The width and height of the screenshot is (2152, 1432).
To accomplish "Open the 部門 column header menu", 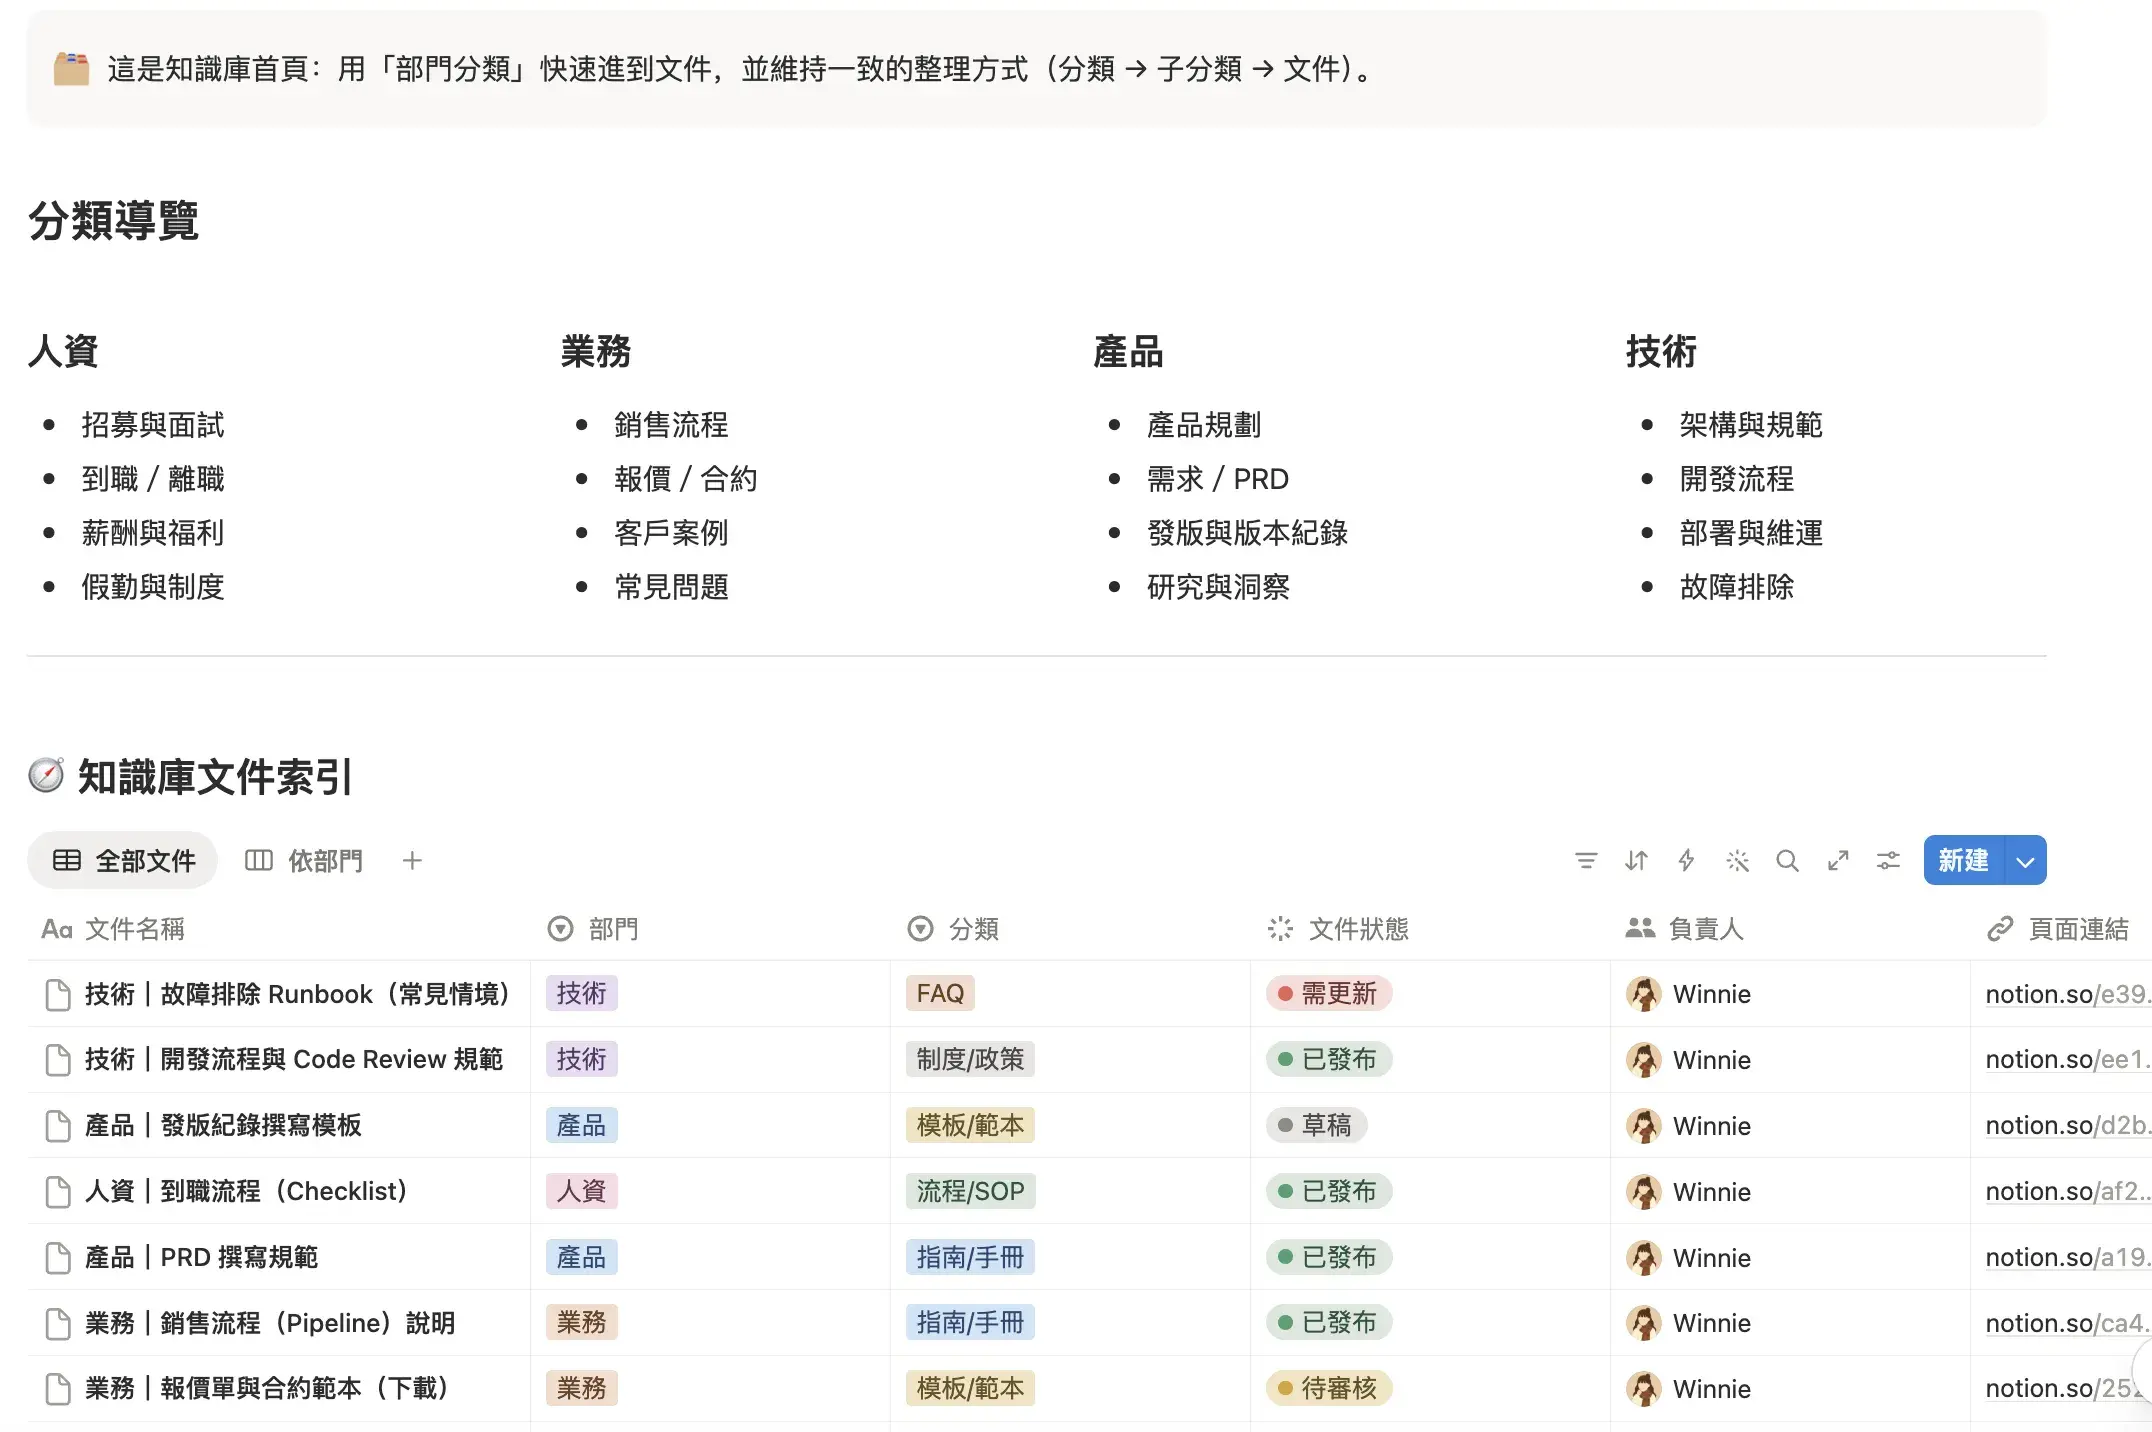I will point(612,929).
